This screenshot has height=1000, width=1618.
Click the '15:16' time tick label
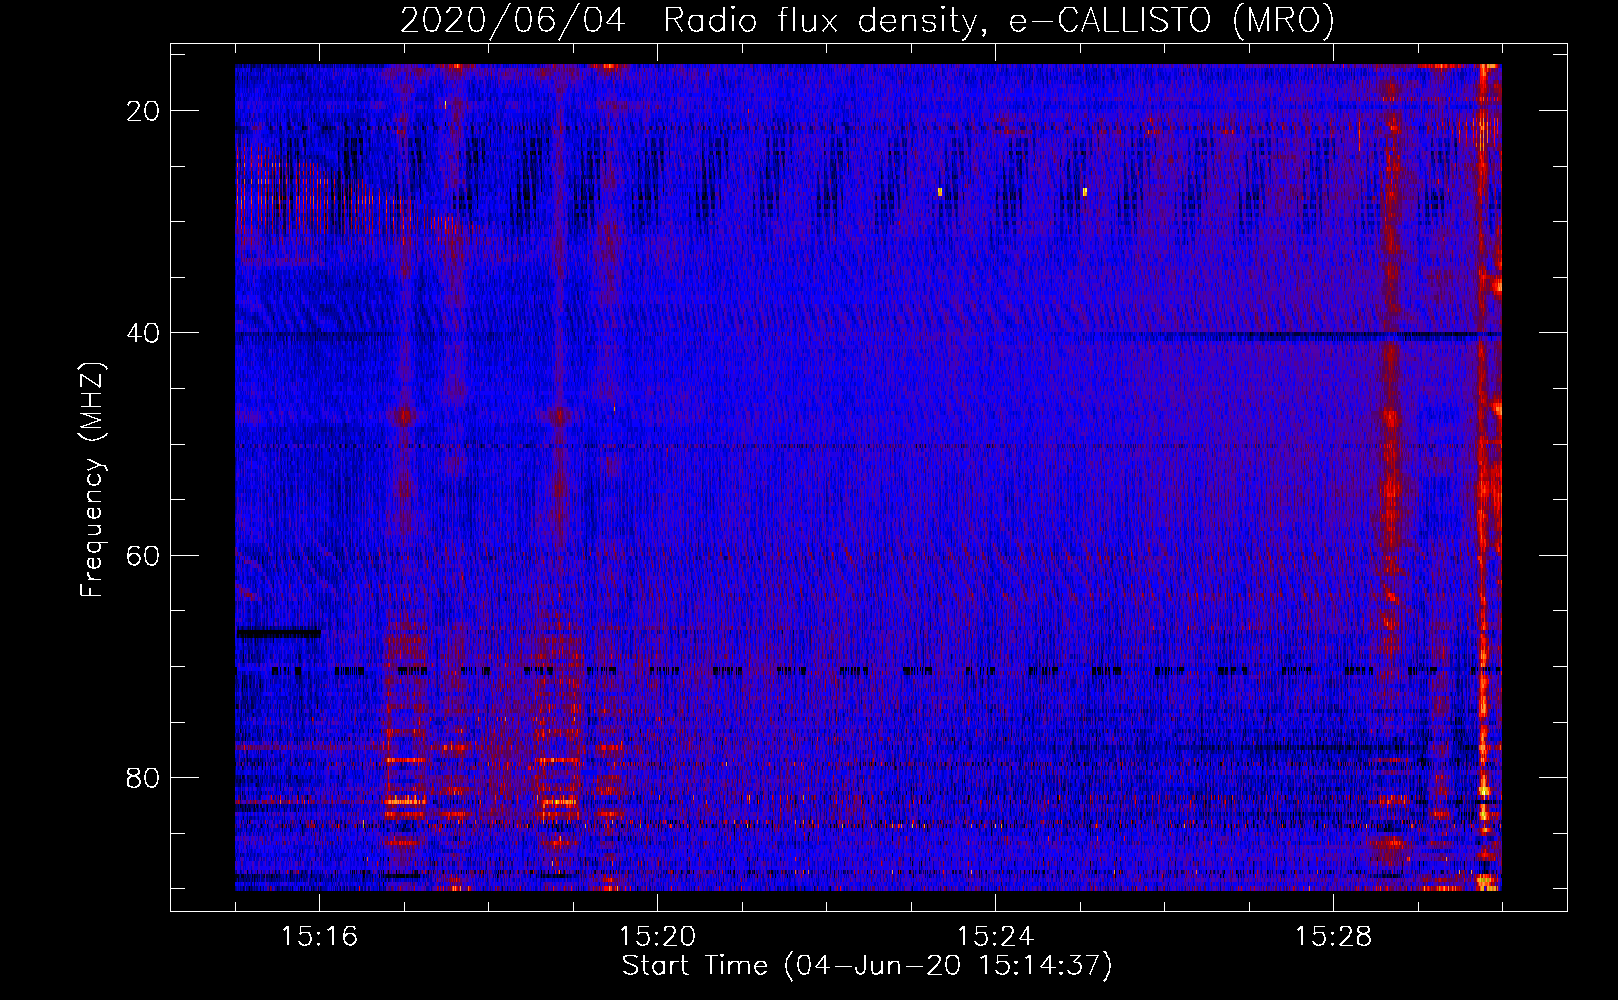[319, 937]
